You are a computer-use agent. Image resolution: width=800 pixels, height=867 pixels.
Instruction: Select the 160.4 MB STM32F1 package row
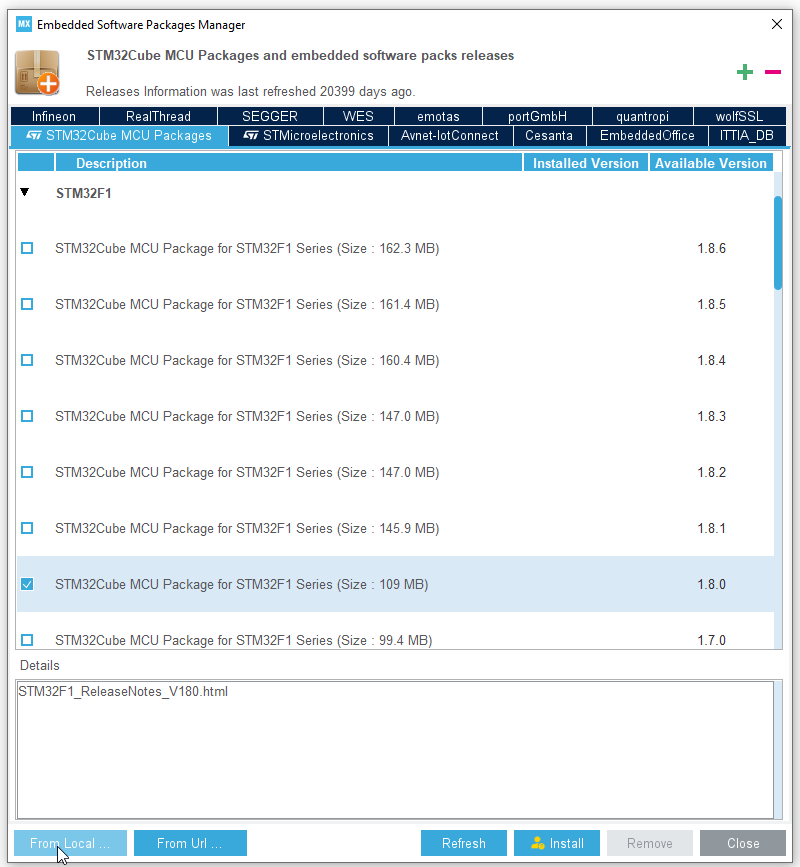395,360
